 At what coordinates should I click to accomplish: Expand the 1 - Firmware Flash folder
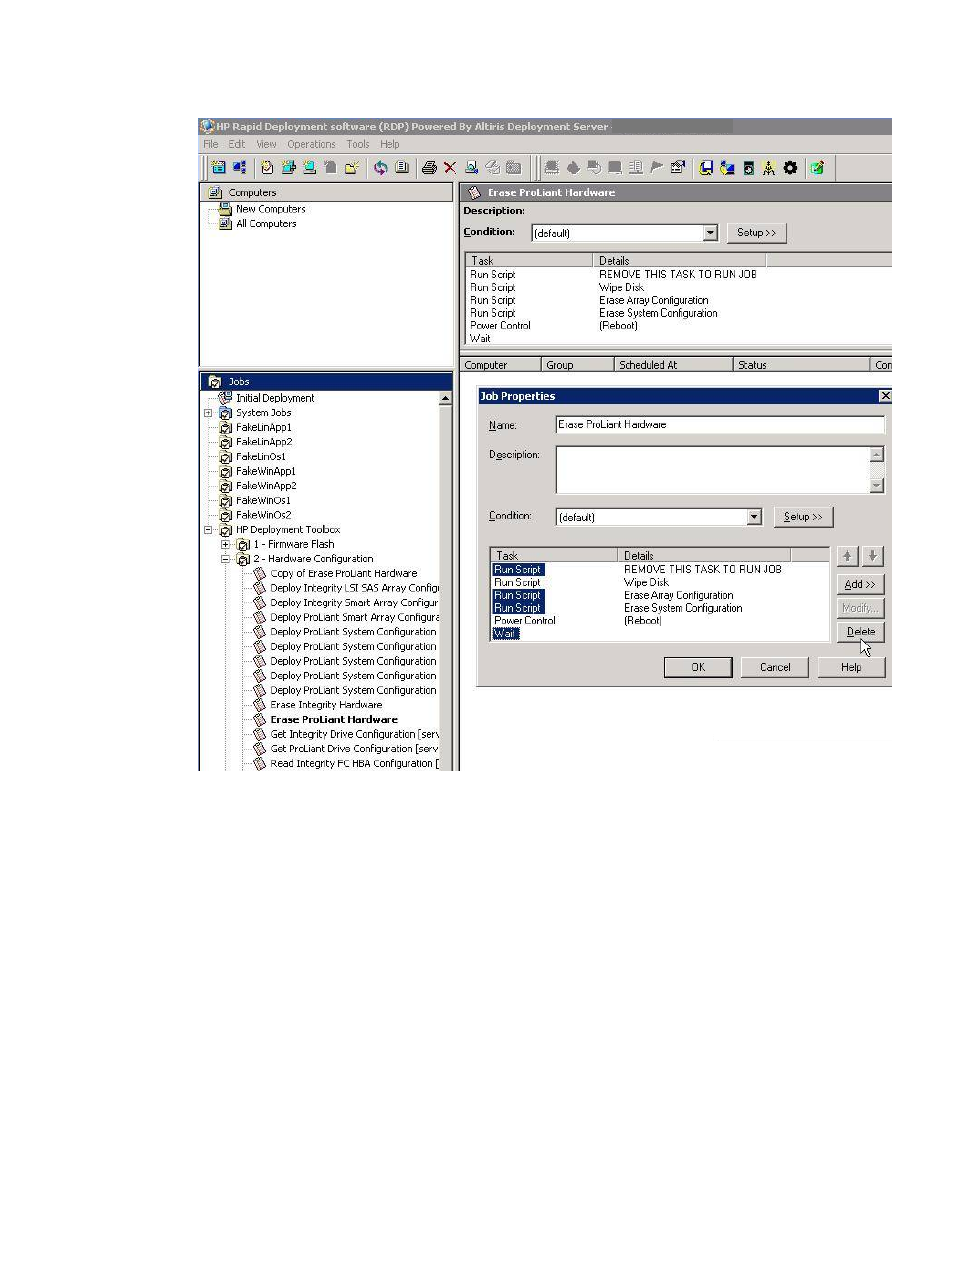coord(226,545)
